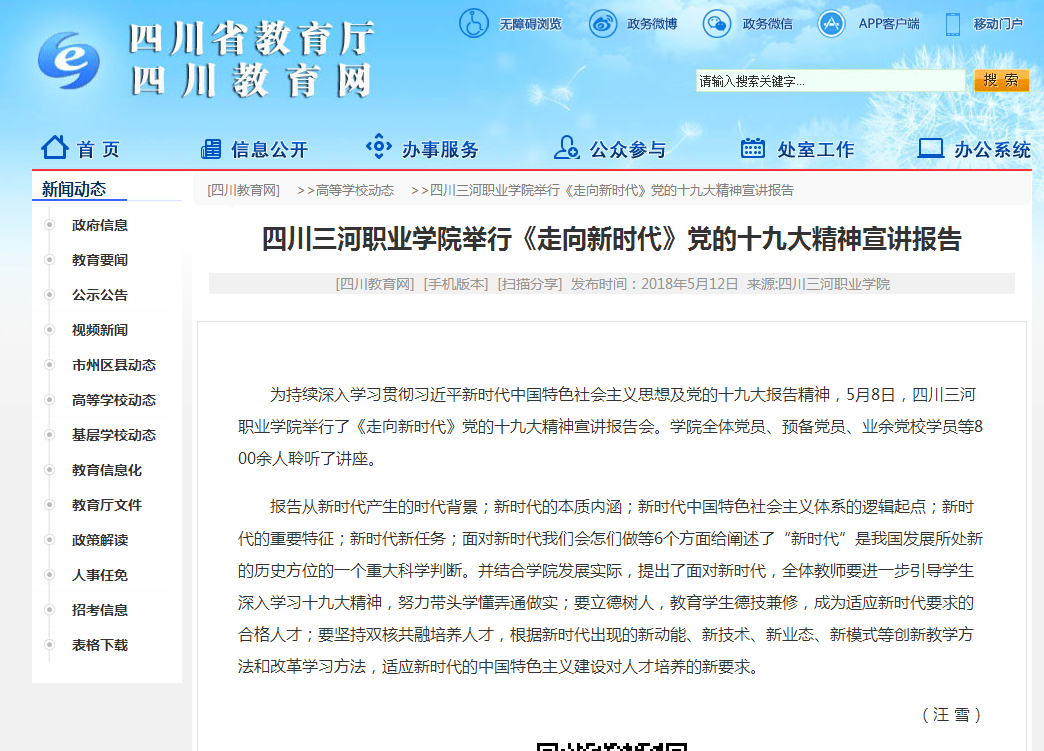Click the 办公系统 laptop icon

pos(931,149)
